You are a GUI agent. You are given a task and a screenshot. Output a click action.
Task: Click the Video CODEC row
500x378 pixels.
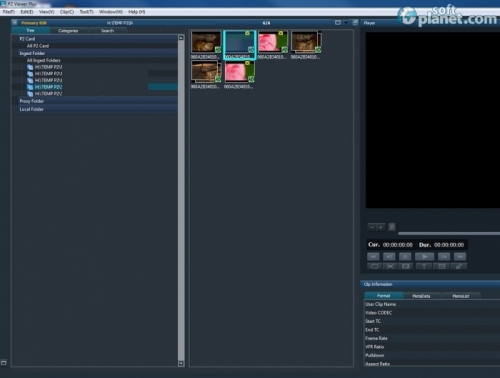432,313
